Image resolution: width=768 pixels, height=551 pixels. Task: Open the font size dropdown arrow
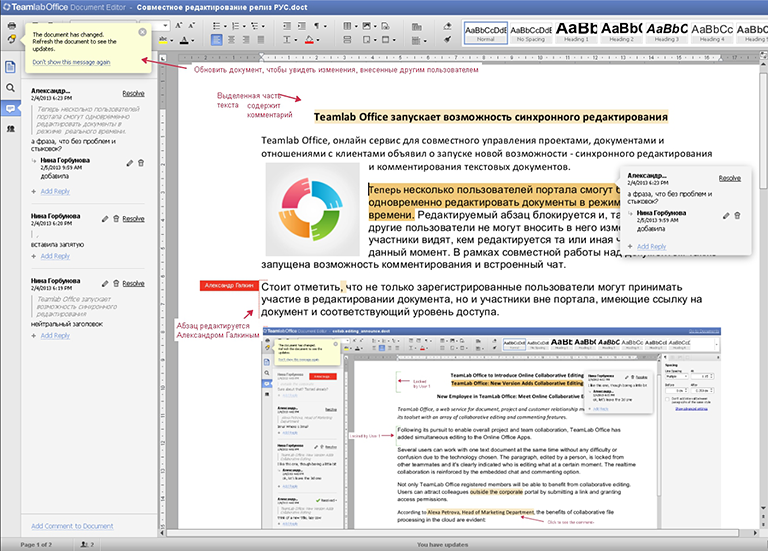166,25
